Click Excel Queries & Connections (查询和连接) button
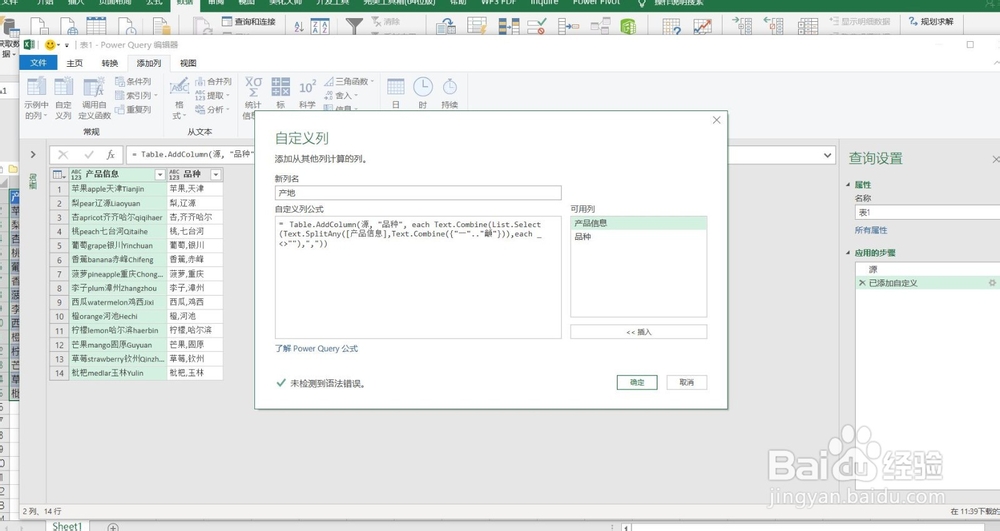Screen dimensions: 1000x531 point(249,22)
